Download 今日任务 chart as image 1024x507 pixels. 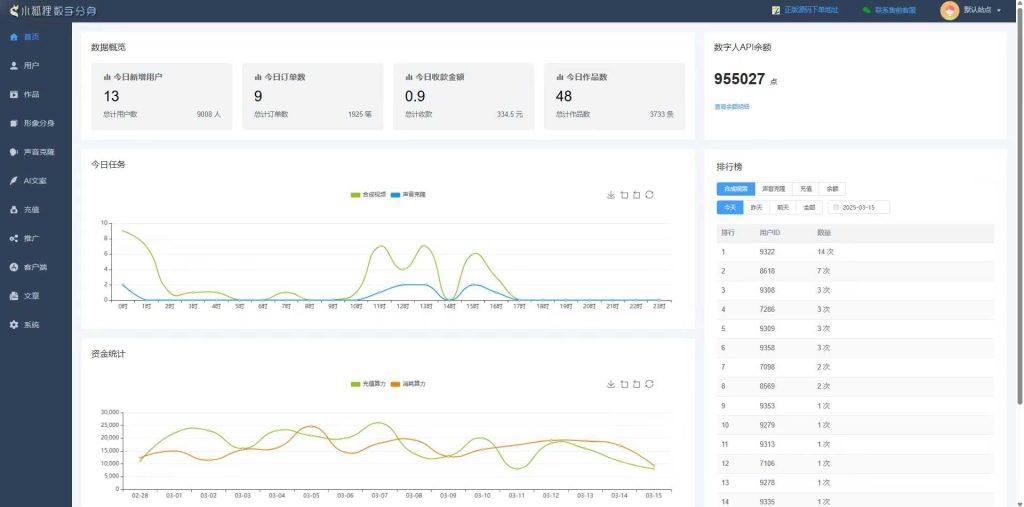coord(611,195)
